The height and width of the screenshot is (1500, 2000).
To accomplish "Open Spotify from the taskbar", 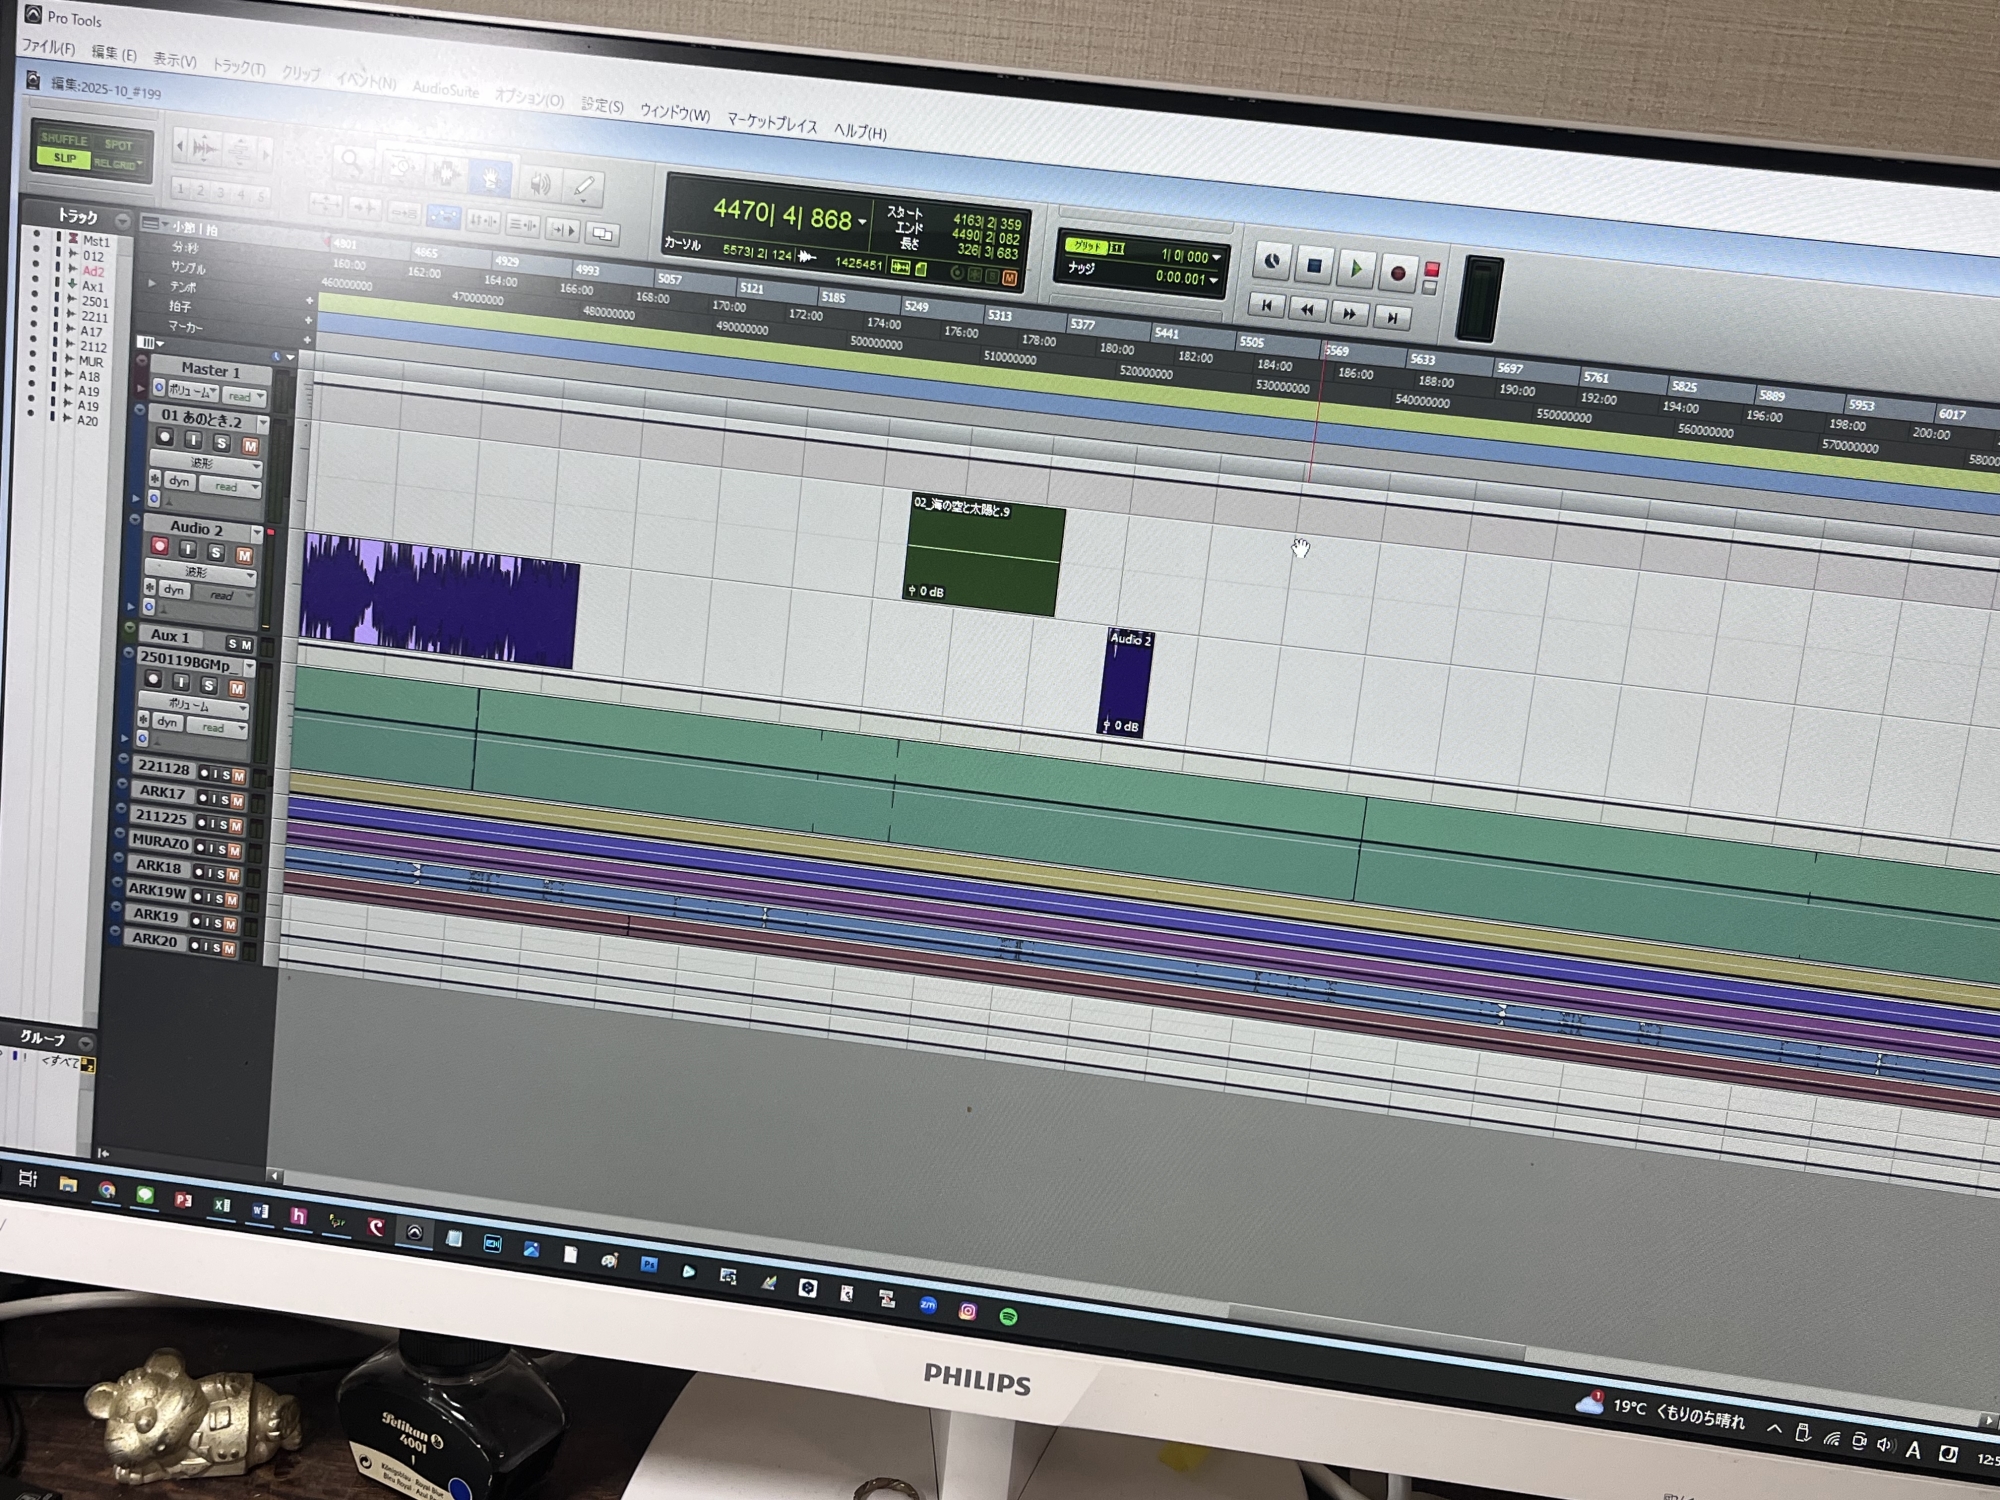I will pyautogui.click(x=1008, y=1316).
